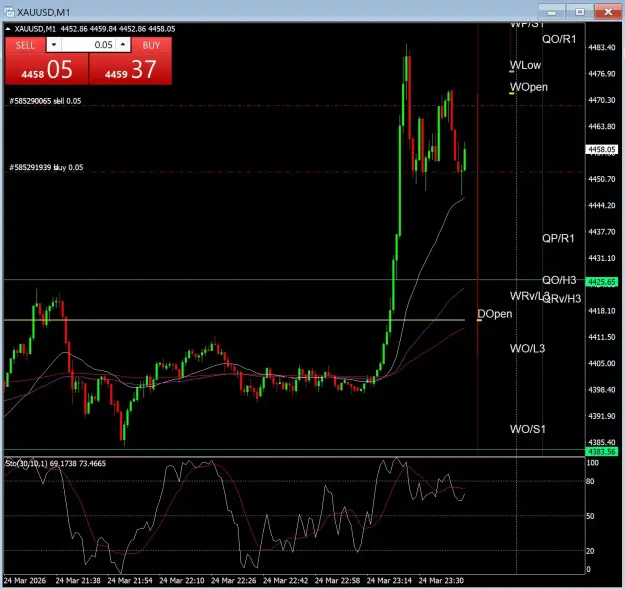Screen dimensions: 625x589
Task: Collapse the one-click trading panel triangle
Action: coord(8,29)
